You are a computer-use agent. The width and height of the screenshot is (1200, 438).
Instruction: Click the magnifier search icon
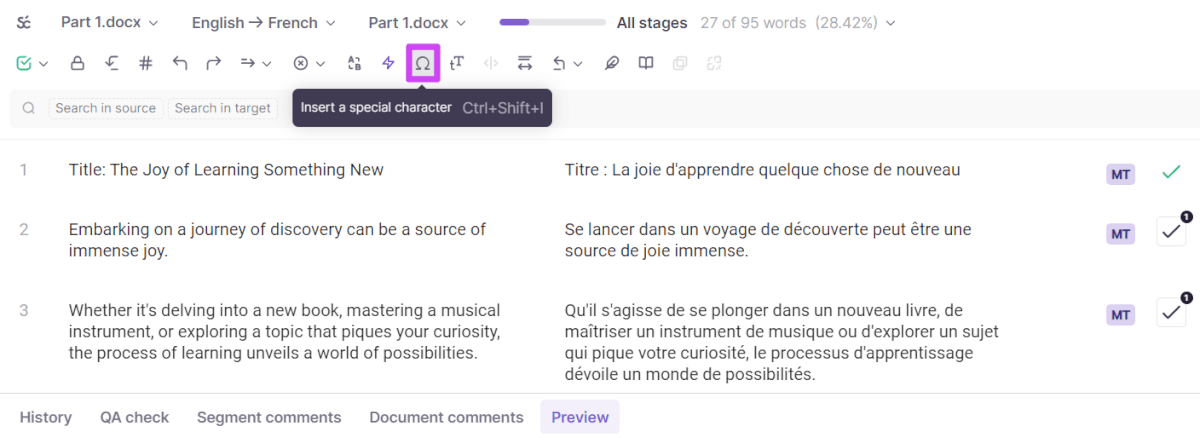click(x=29, y=108)
